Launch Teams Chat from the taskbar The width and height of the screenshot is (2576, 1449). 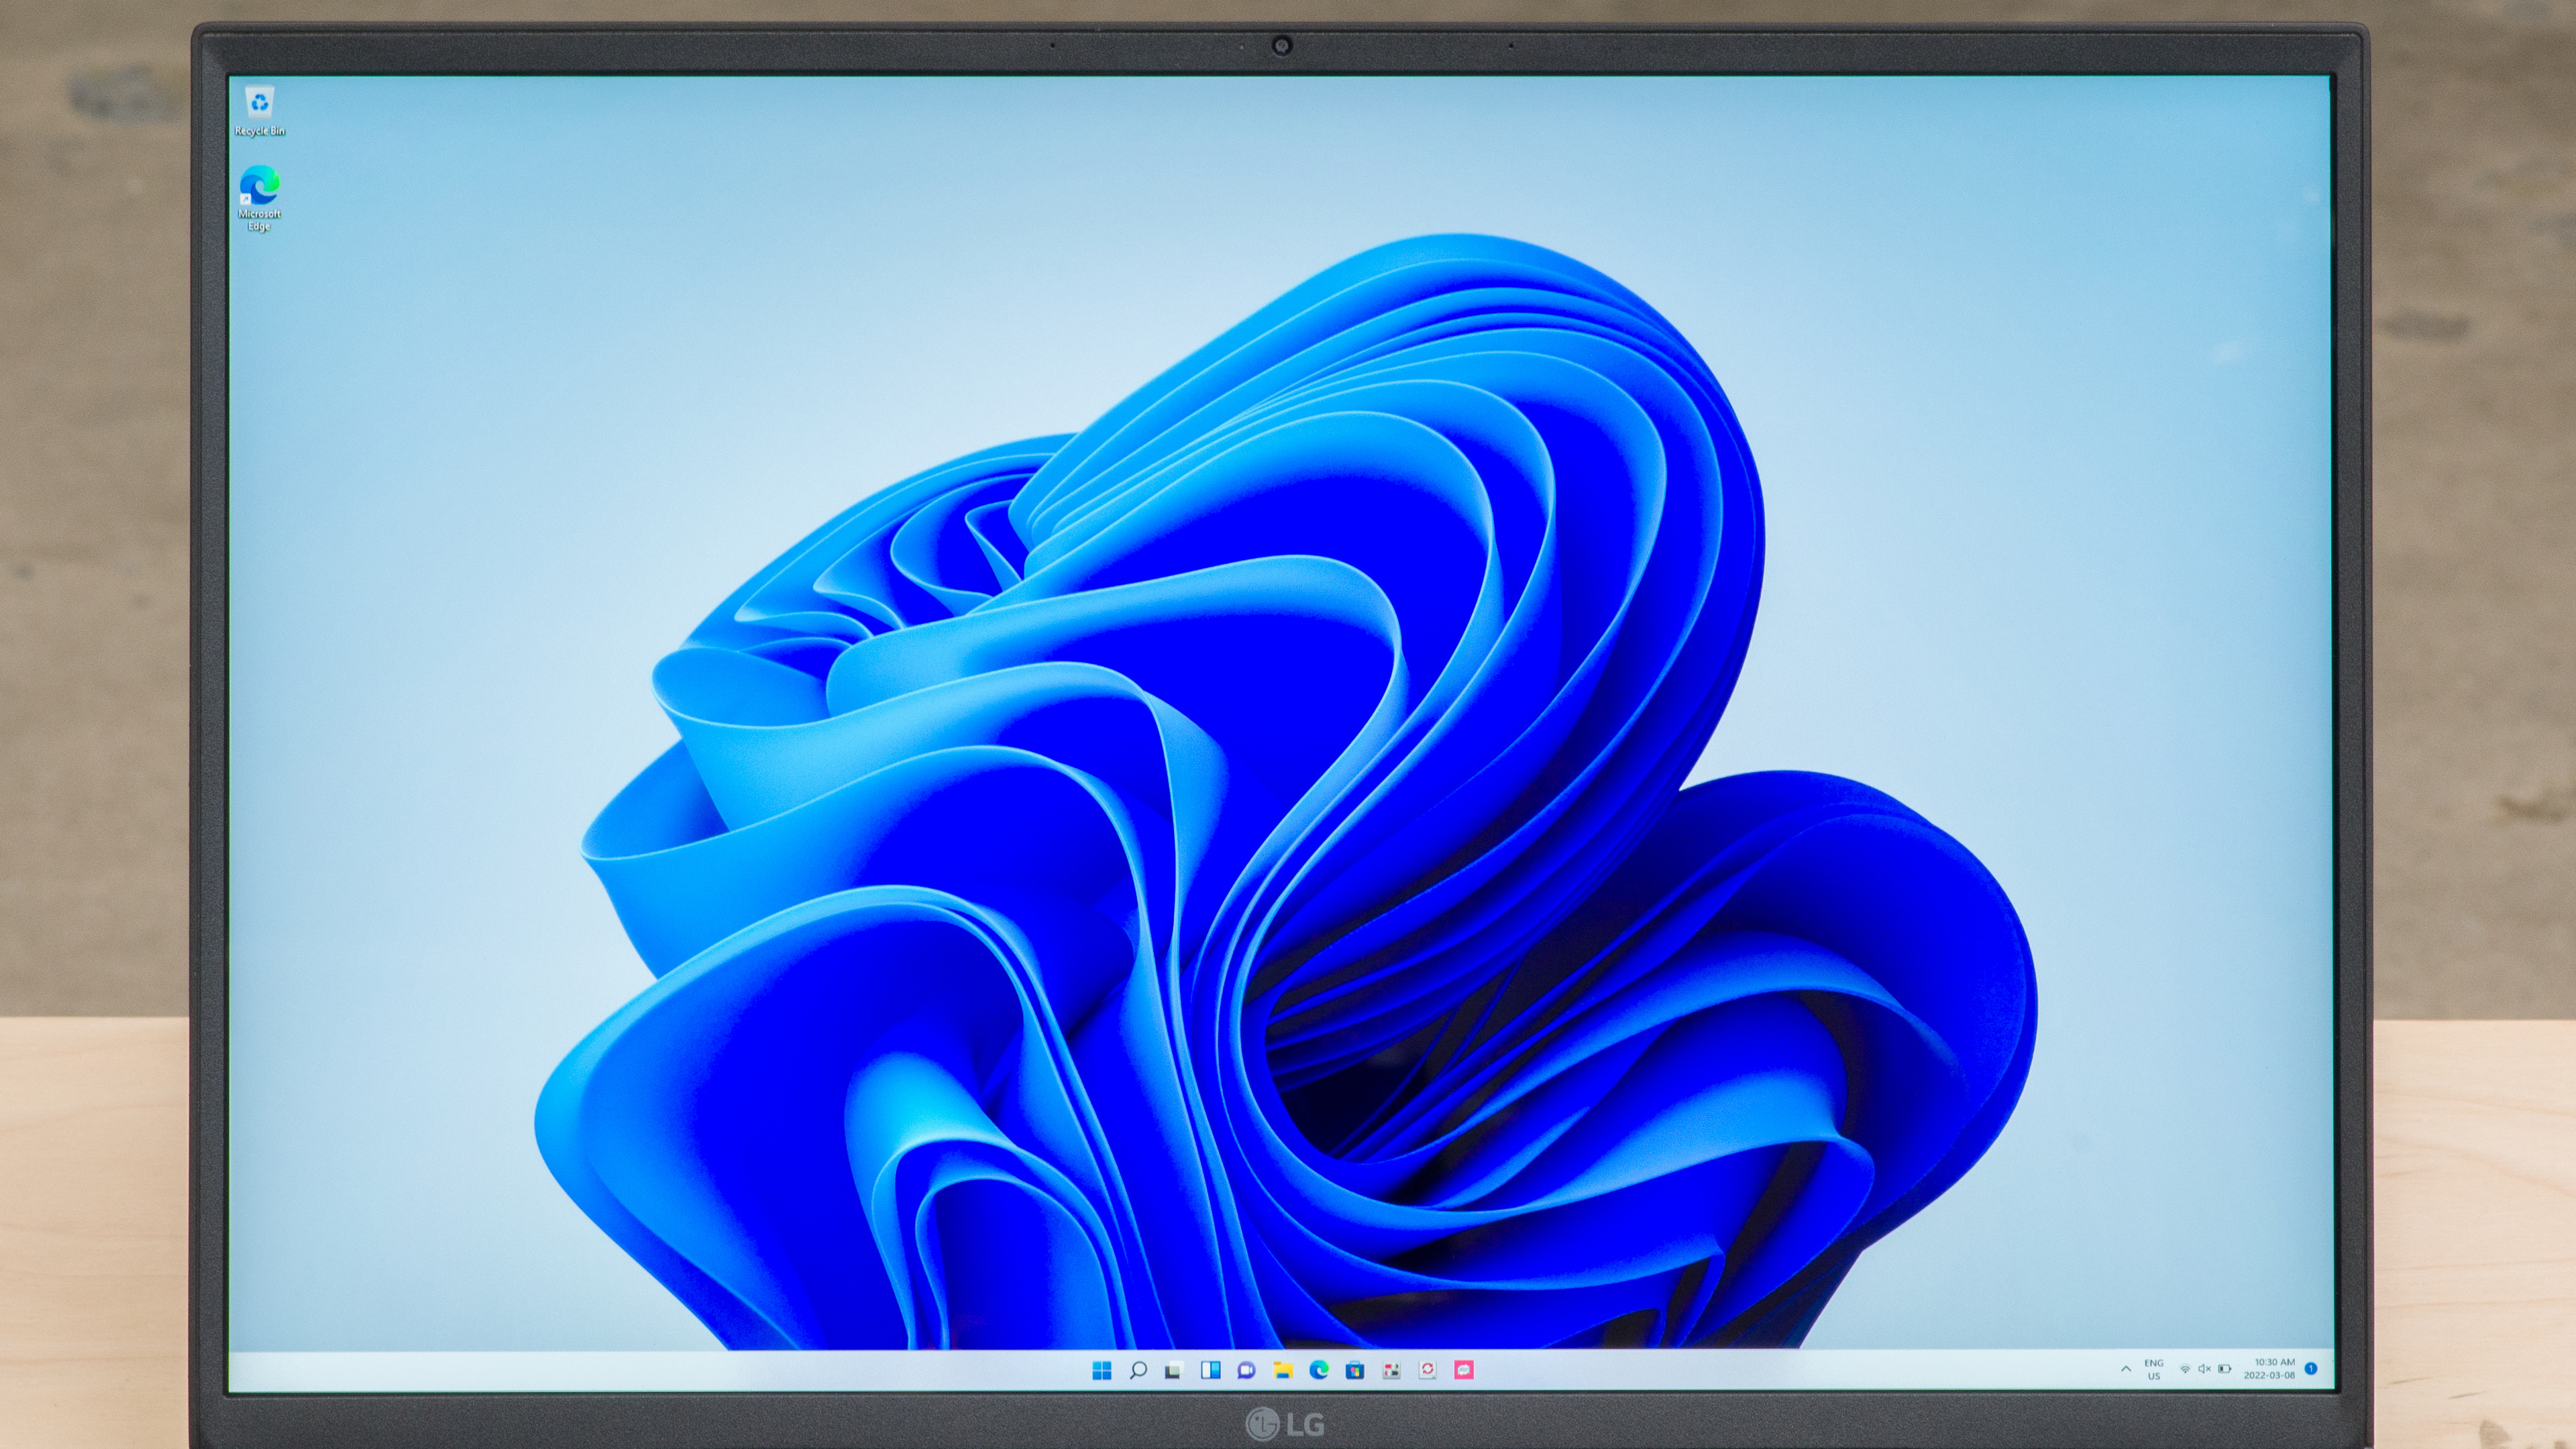(1246, 1370)
